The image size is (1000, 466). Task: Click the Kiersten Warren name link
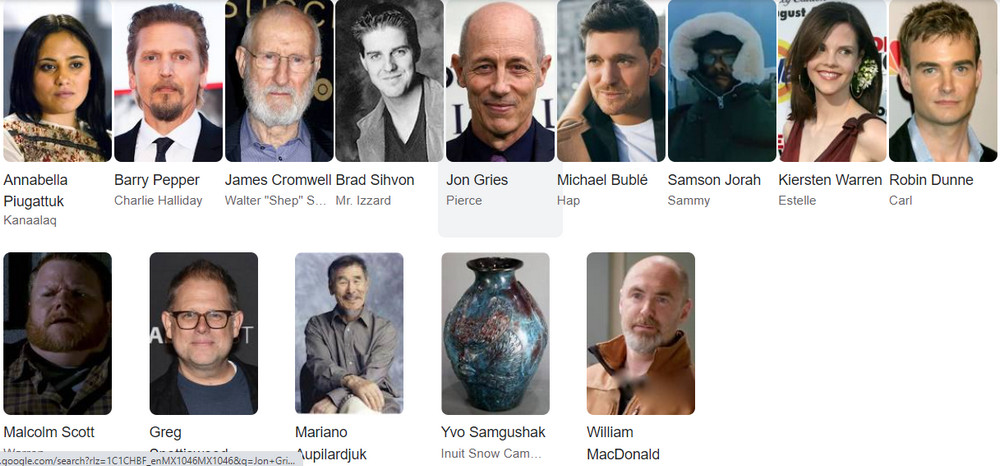830,180
